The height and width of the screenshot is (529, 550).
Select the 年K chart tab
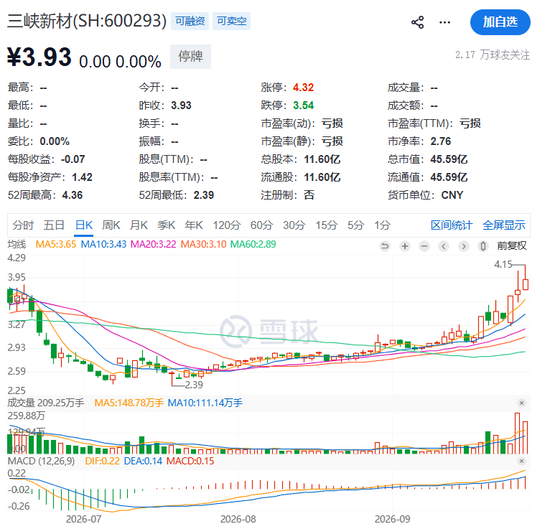[194, 225]
